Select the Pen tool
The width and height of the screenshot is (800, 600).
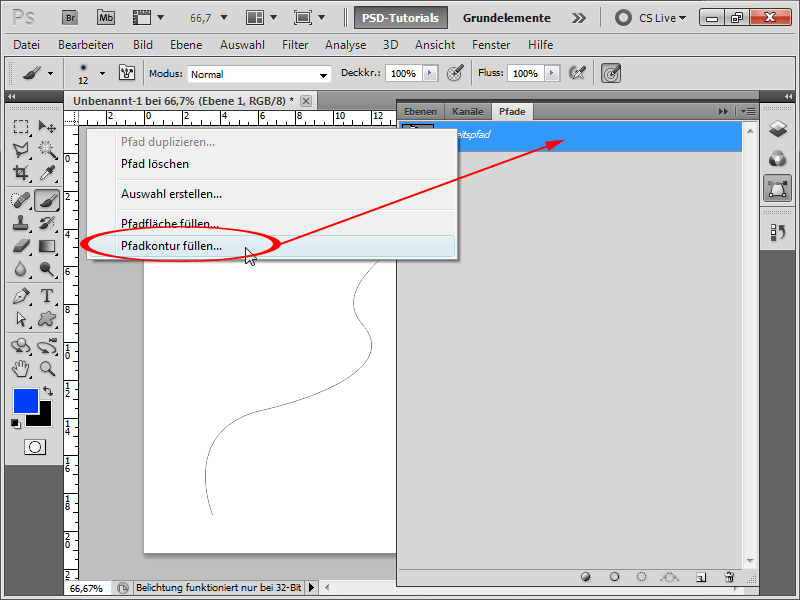point(21,296)
